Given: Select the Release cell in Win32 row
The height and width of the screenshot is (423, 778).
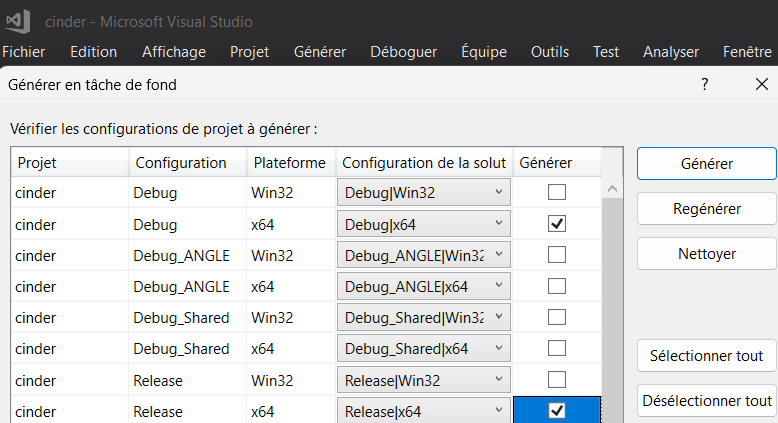Looking at the screenshot, I should coord(188,381).
